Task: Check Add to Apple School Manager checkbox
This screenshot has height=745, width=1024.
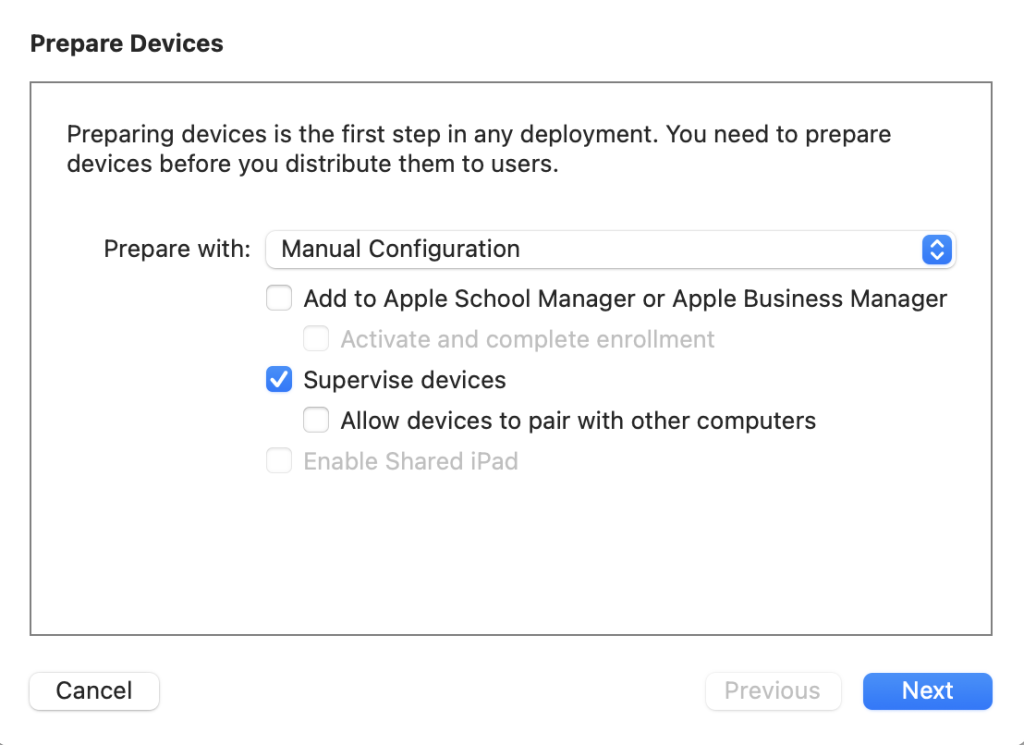Action: (x=279, y=298)
